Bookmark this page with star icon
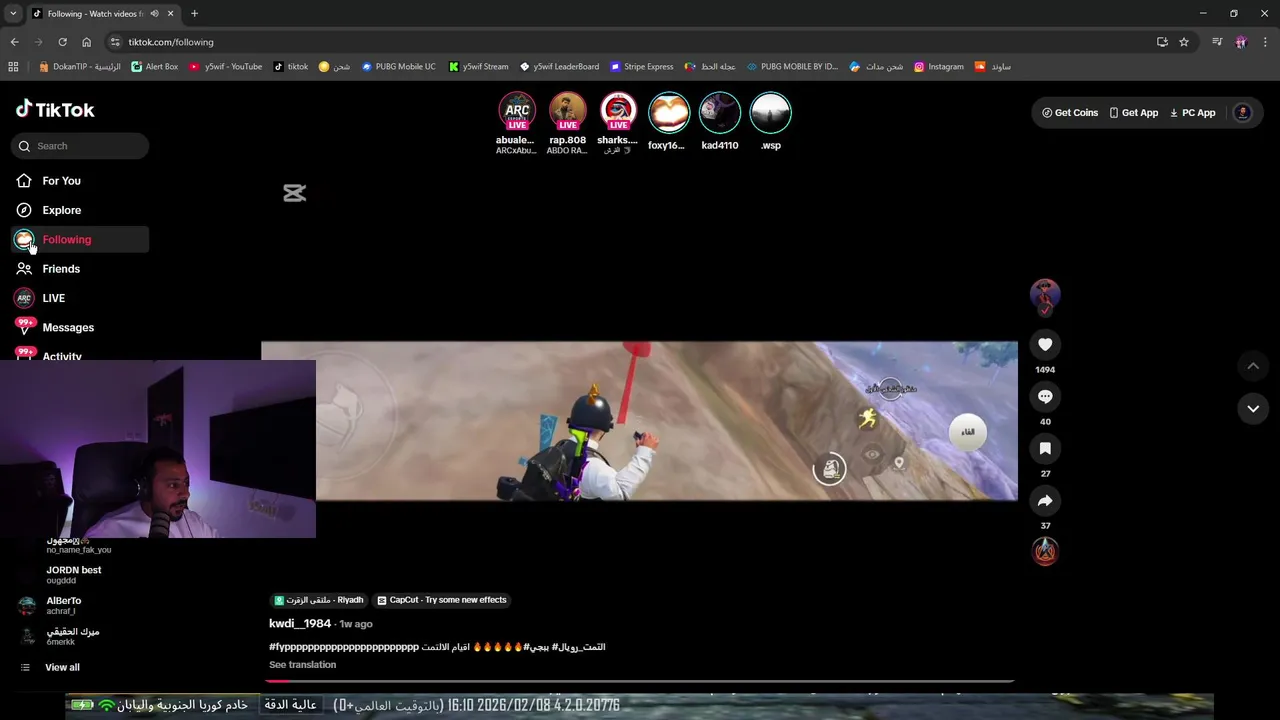1280x720 pixels. click(x=1184, y=42)
